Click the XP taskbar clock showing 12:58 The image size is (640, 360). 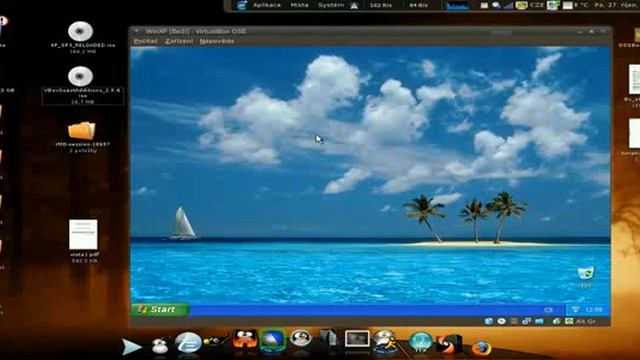pos(593,310)
